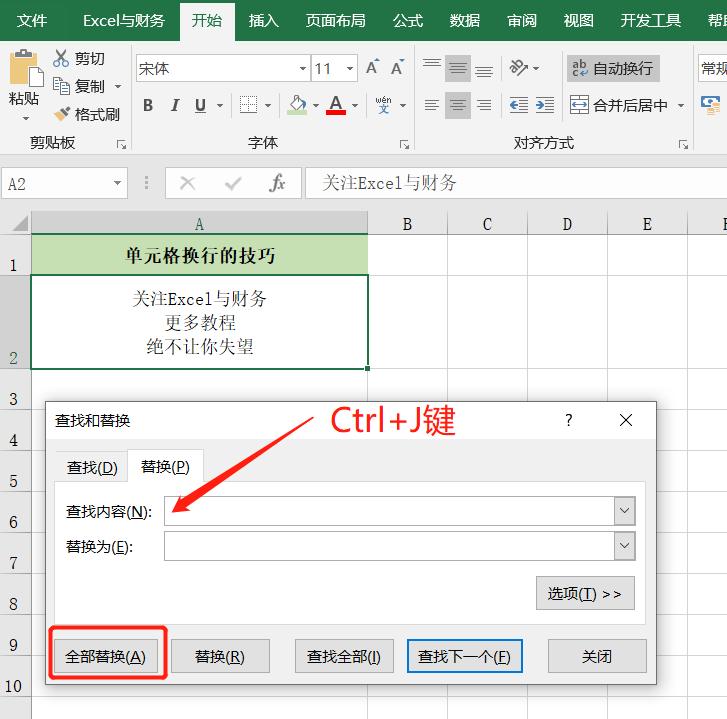Click the 查找全部(I) button
This screenshot has height=719, width=727.
point(344,656)
